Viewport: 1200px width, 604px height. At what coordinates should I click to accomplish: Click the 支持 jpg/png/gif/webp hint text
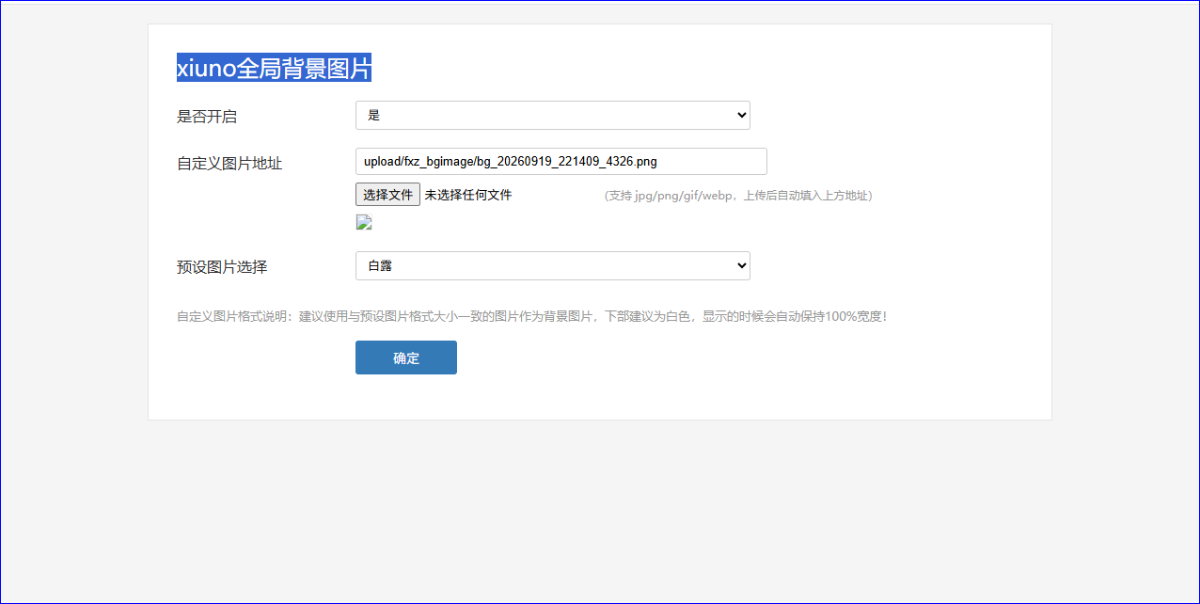point(739,196)
